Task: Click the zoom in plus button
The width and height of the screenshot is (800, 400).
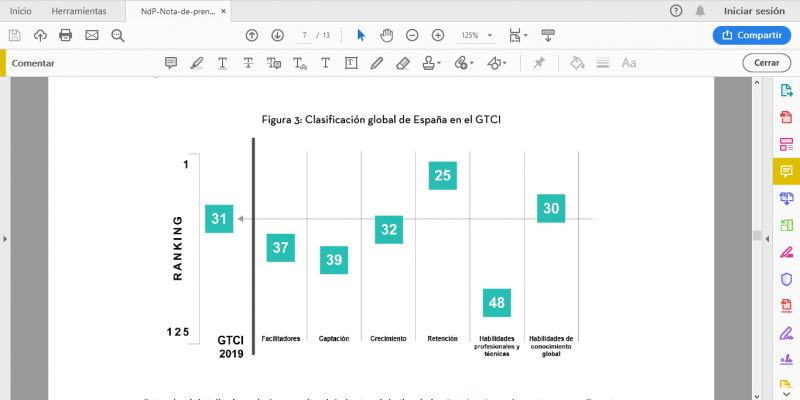Action: click(437, 35)
